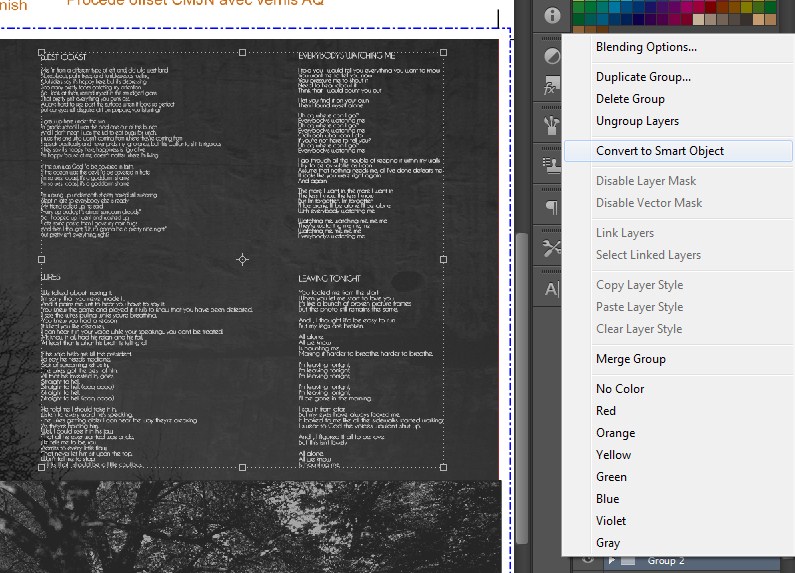Click the right-middle transform handle

click(444, 260)
